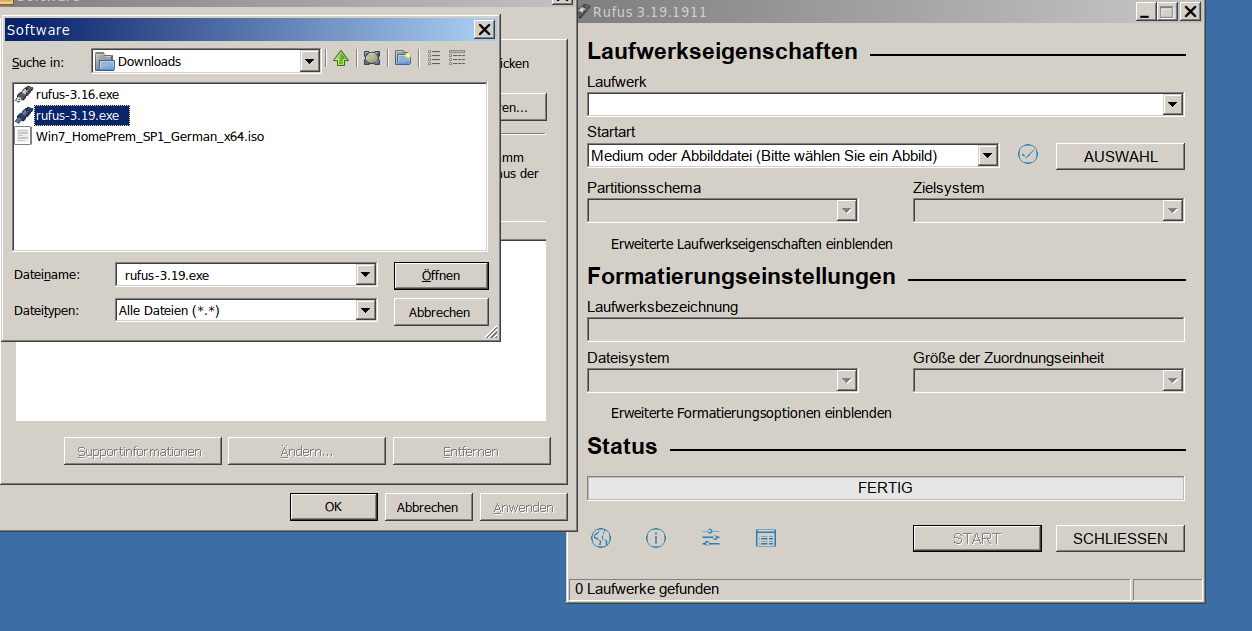Open the Startart dropdown arrow
The width and height of the screenshot is (1252, 631).
click(988, 156)
